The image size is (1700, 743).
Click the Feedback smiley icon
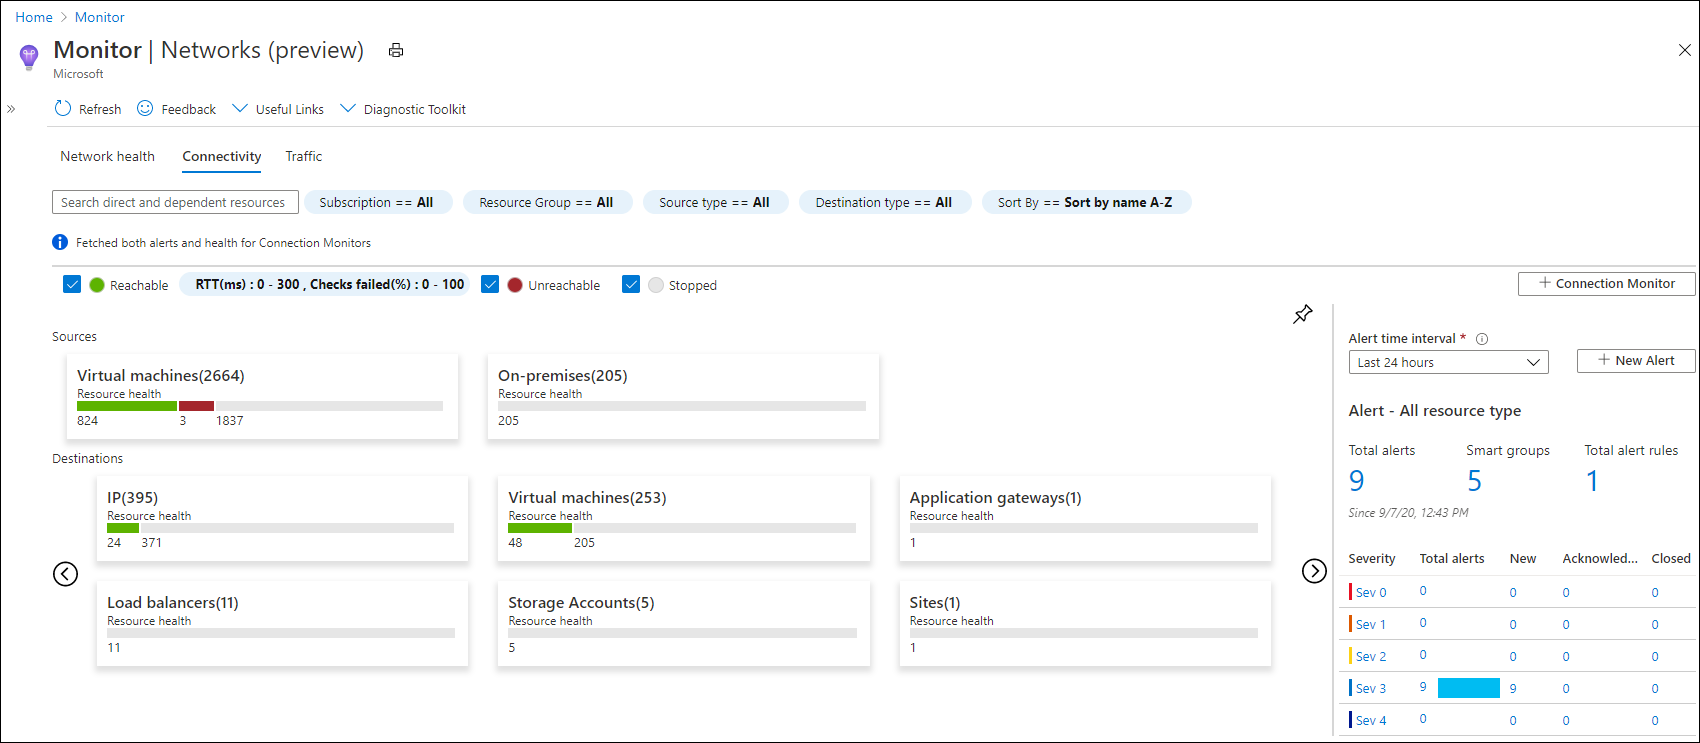(x=145, y=108)
